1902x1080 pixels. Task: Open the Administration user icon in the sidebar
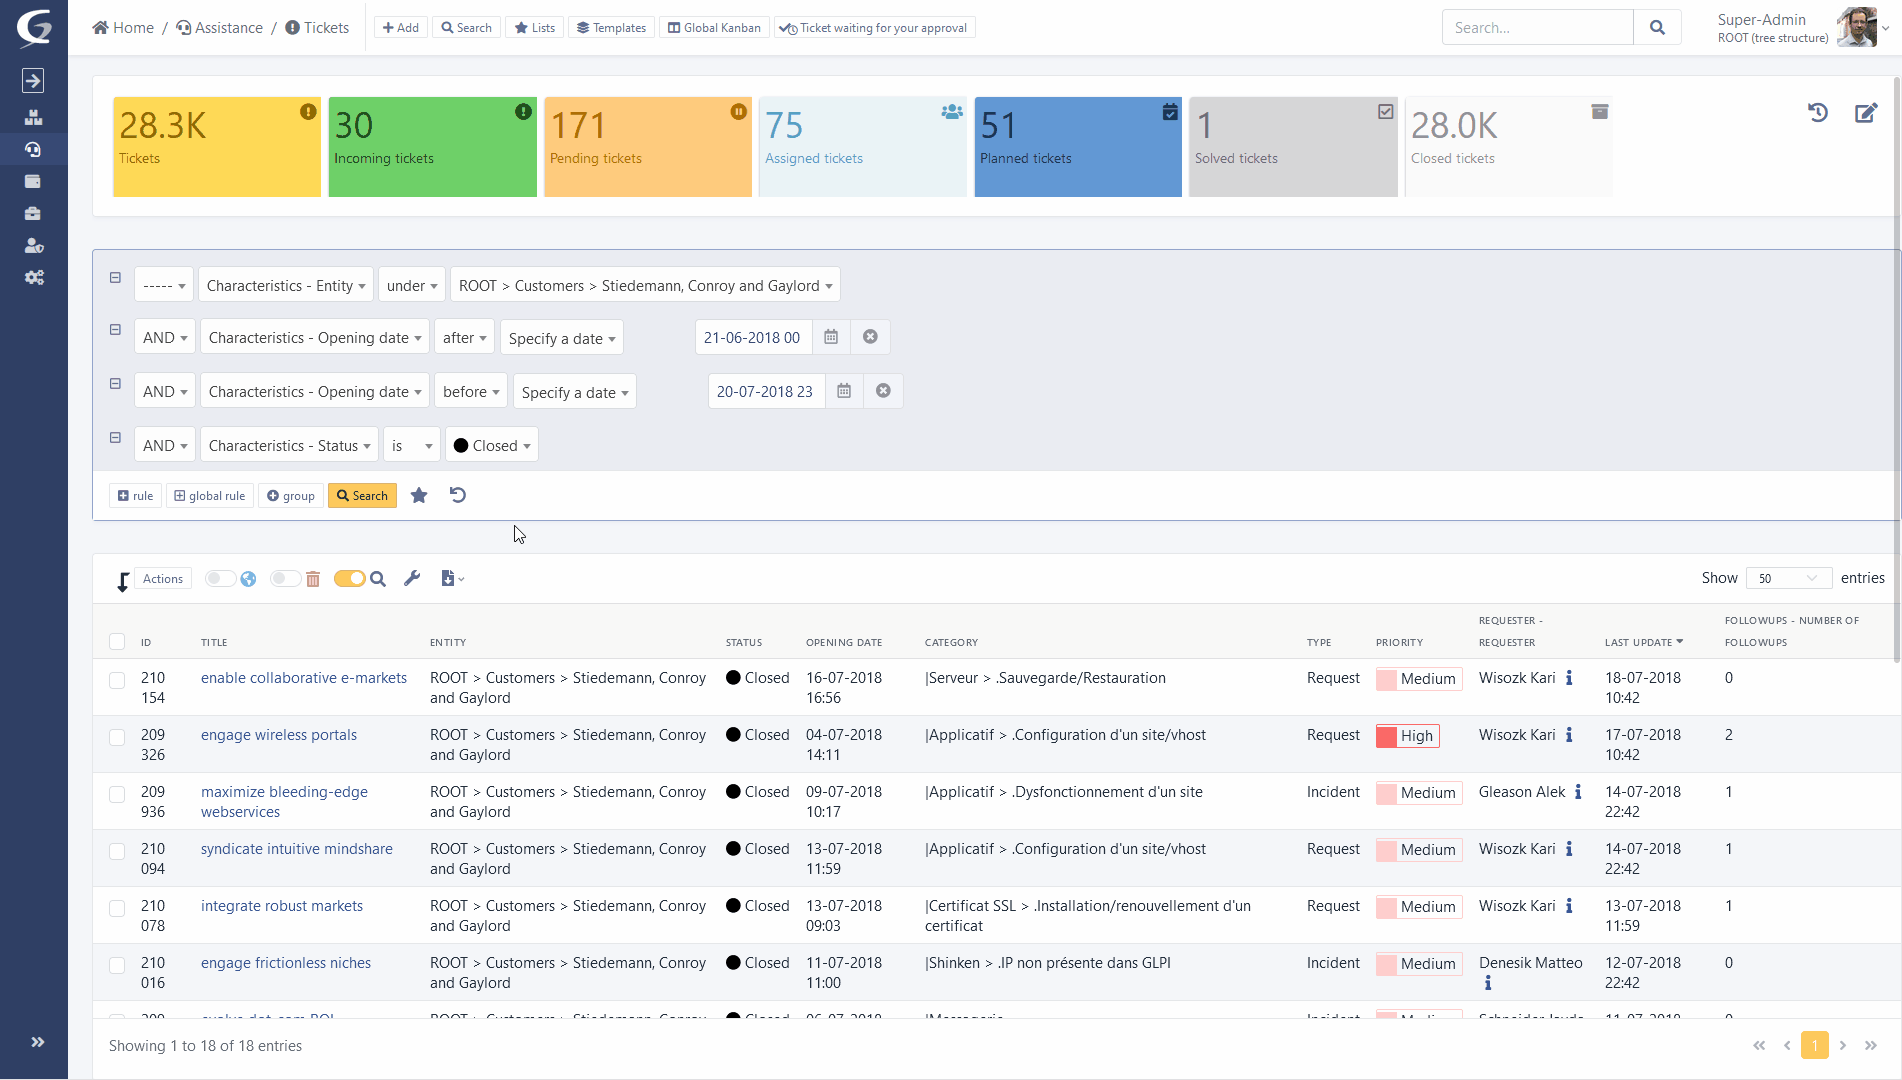(x=34, y=245)
